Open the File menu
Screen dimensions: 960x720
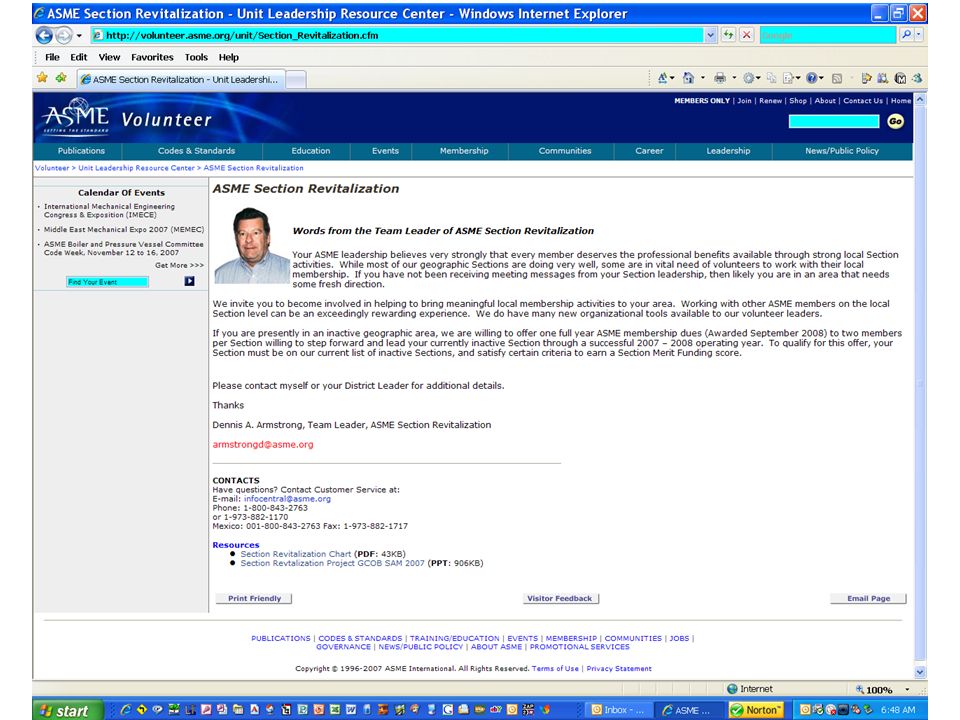pyautogui.click(x=52, y=57)
